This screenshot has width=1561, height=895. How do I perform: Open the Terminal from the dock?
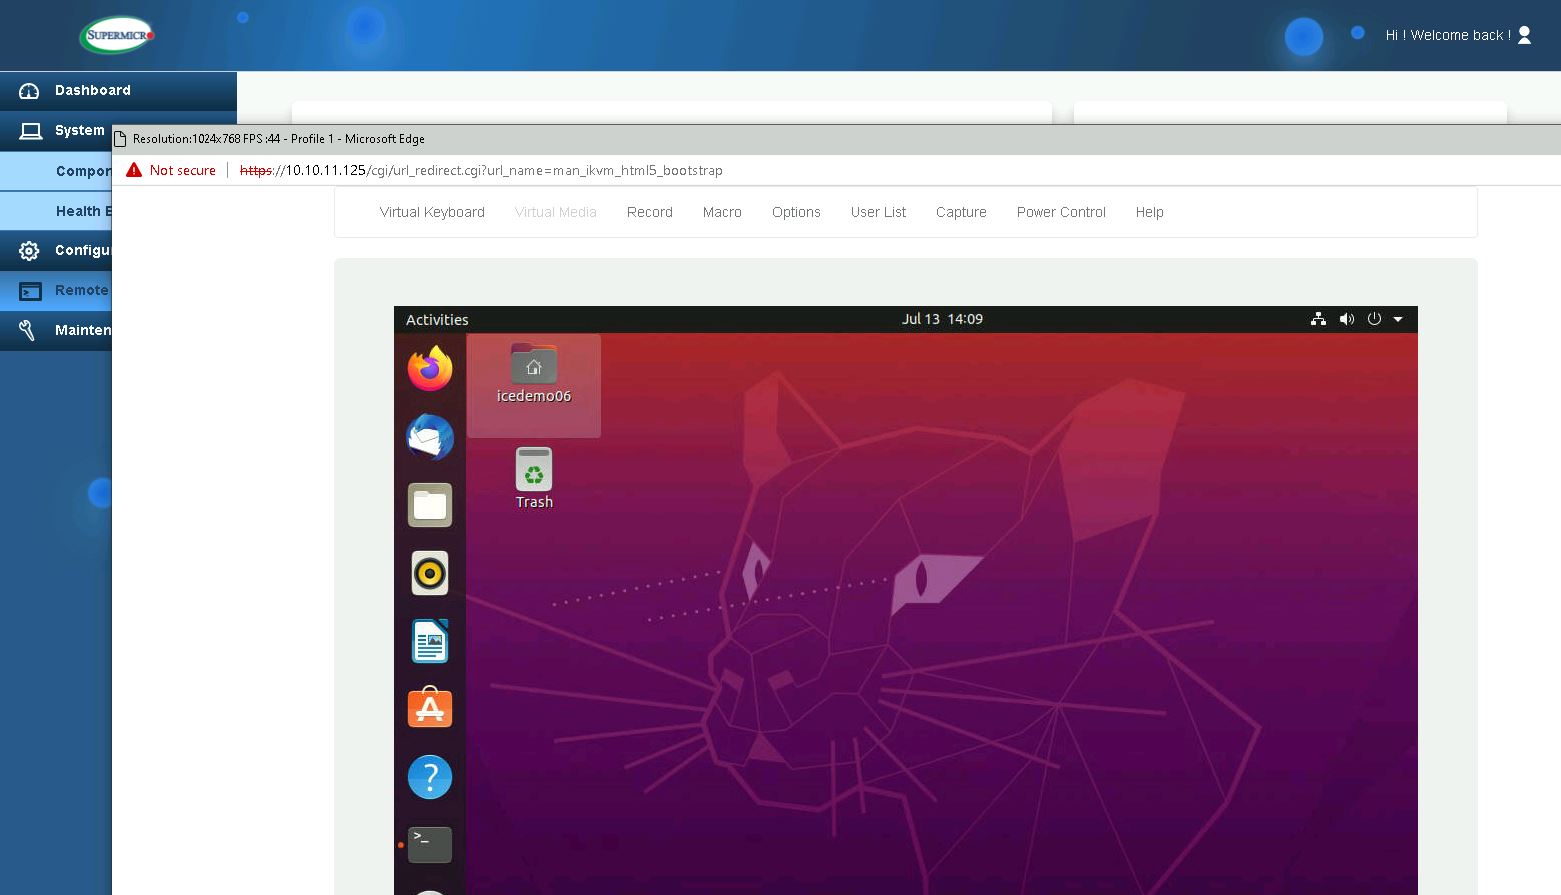coord(430,845)
